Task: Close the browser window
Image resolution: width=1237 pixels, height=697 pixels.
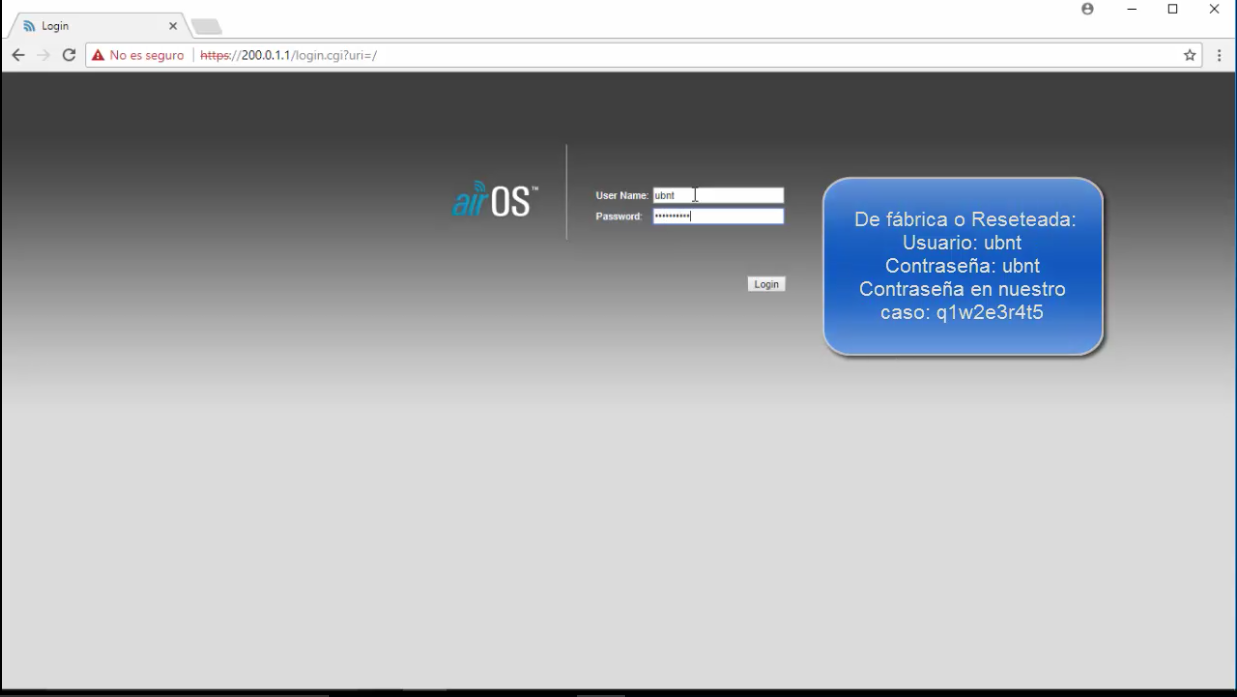Action: coord(1214,9)
